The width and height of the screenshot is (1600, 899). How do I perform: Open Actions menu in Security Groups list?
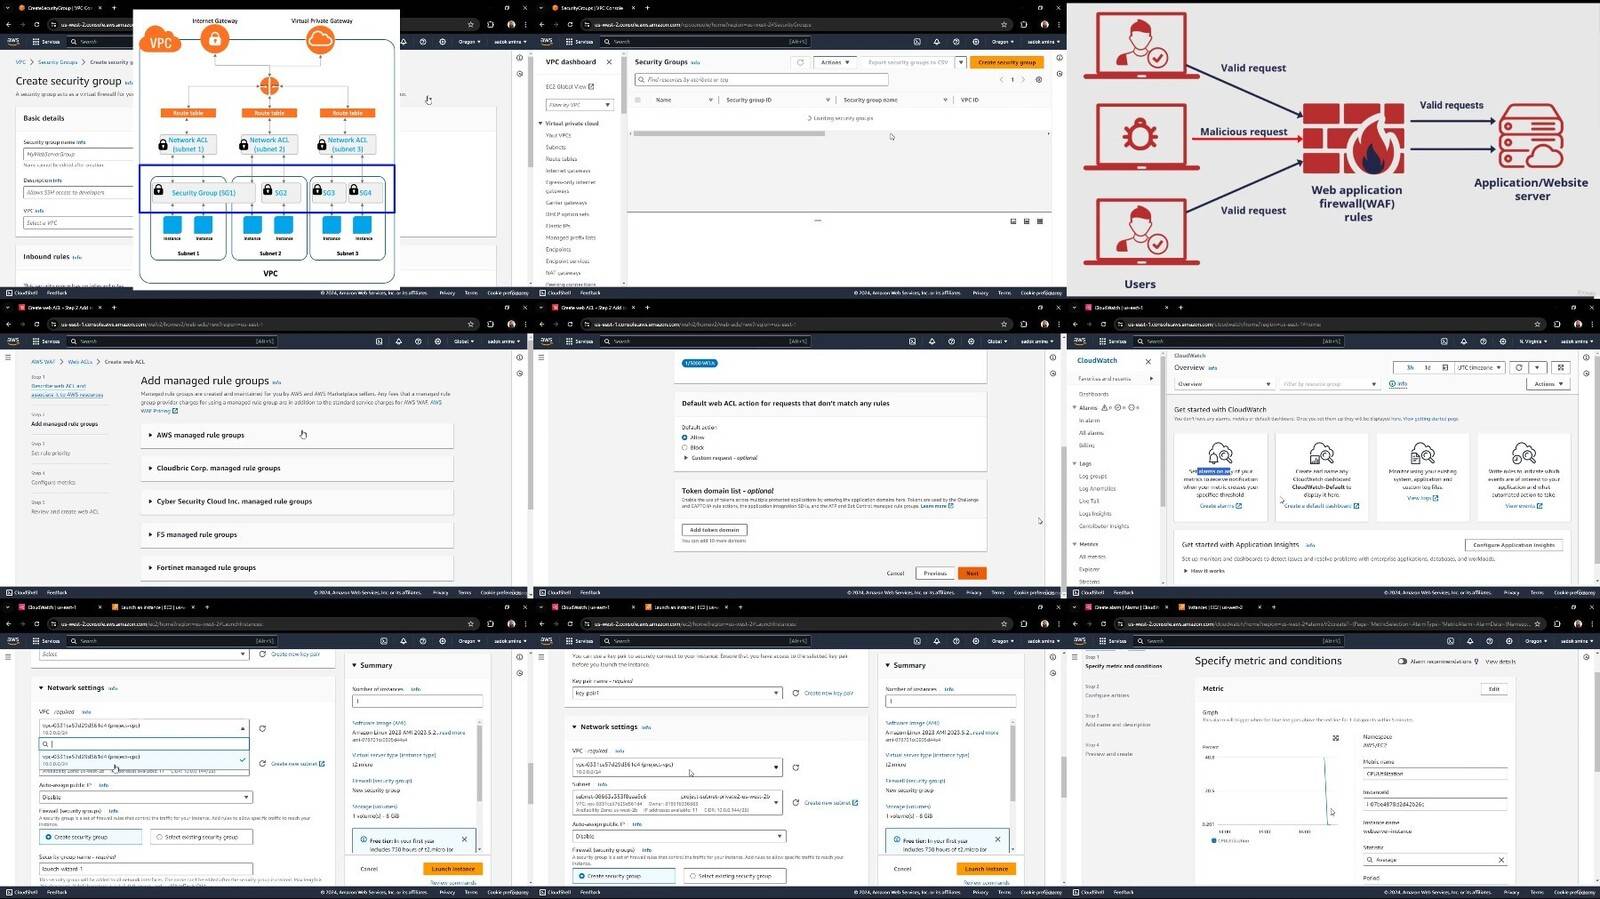(835, 62)
